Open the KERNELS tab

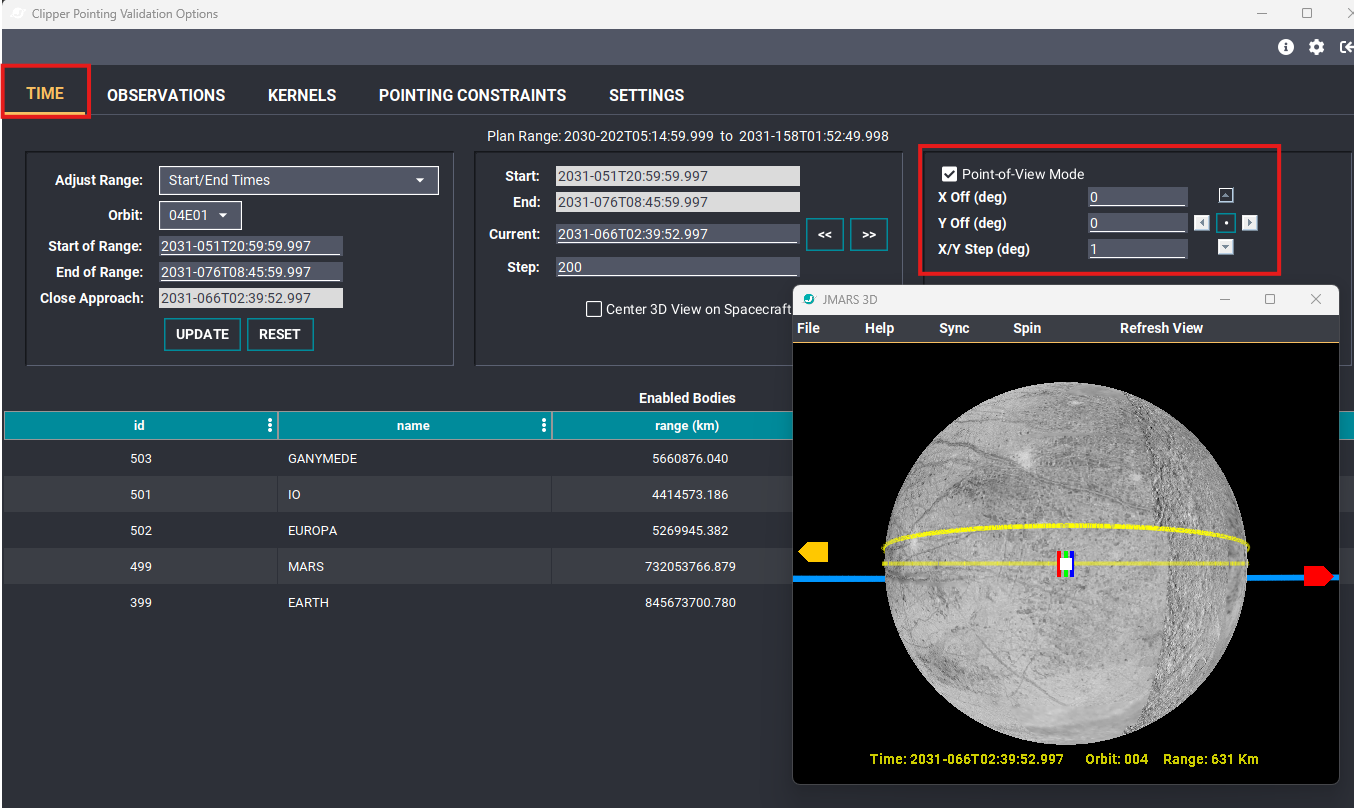pyautogui.click(x=302, y=95)
